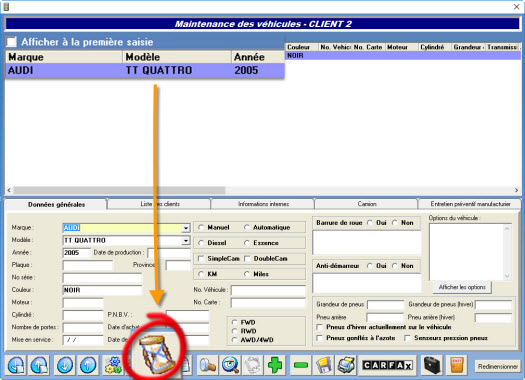Expand the Marque dropdown
The width and height of the screenshot is (525, 380).
tap(186, 228)
